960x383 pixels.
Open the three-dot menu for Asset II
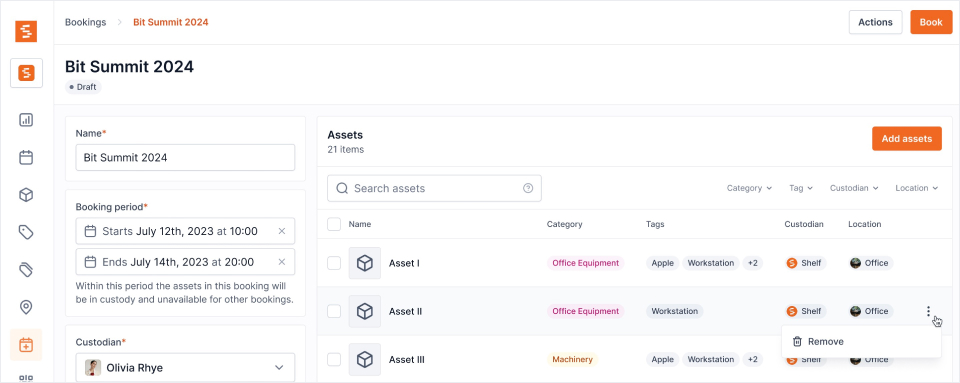pyautogui.click(x=928, y=311)
